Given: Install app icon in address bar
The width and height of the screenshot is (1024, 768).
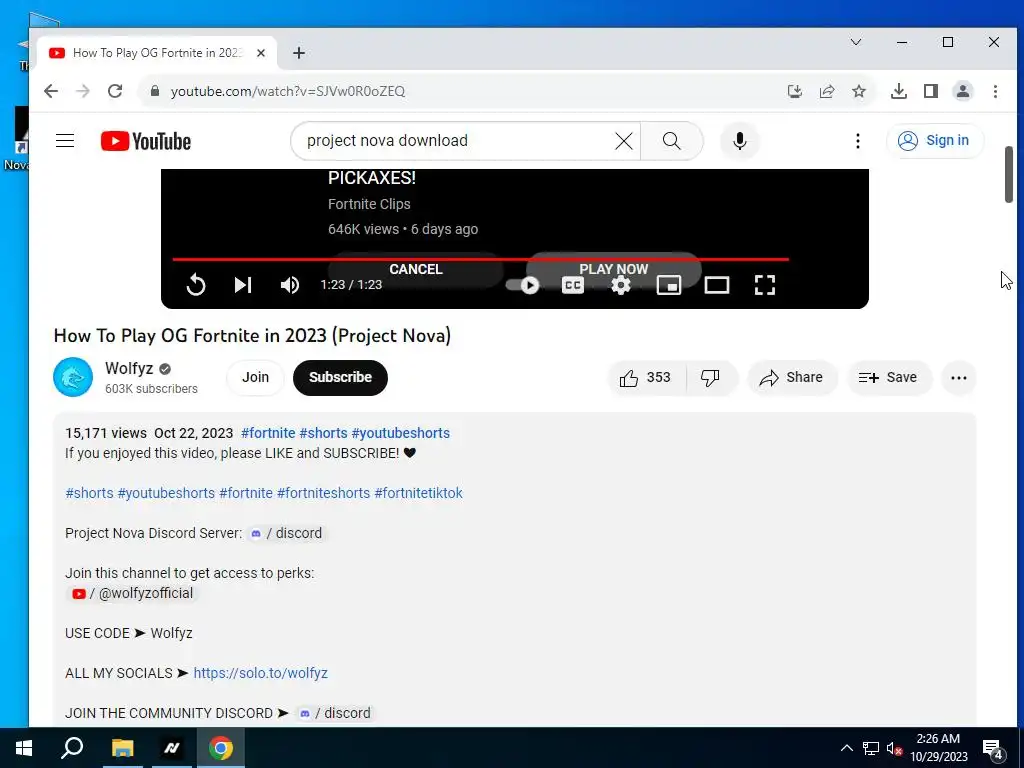Looking at the screenshot, I should (x=795, y=91).
